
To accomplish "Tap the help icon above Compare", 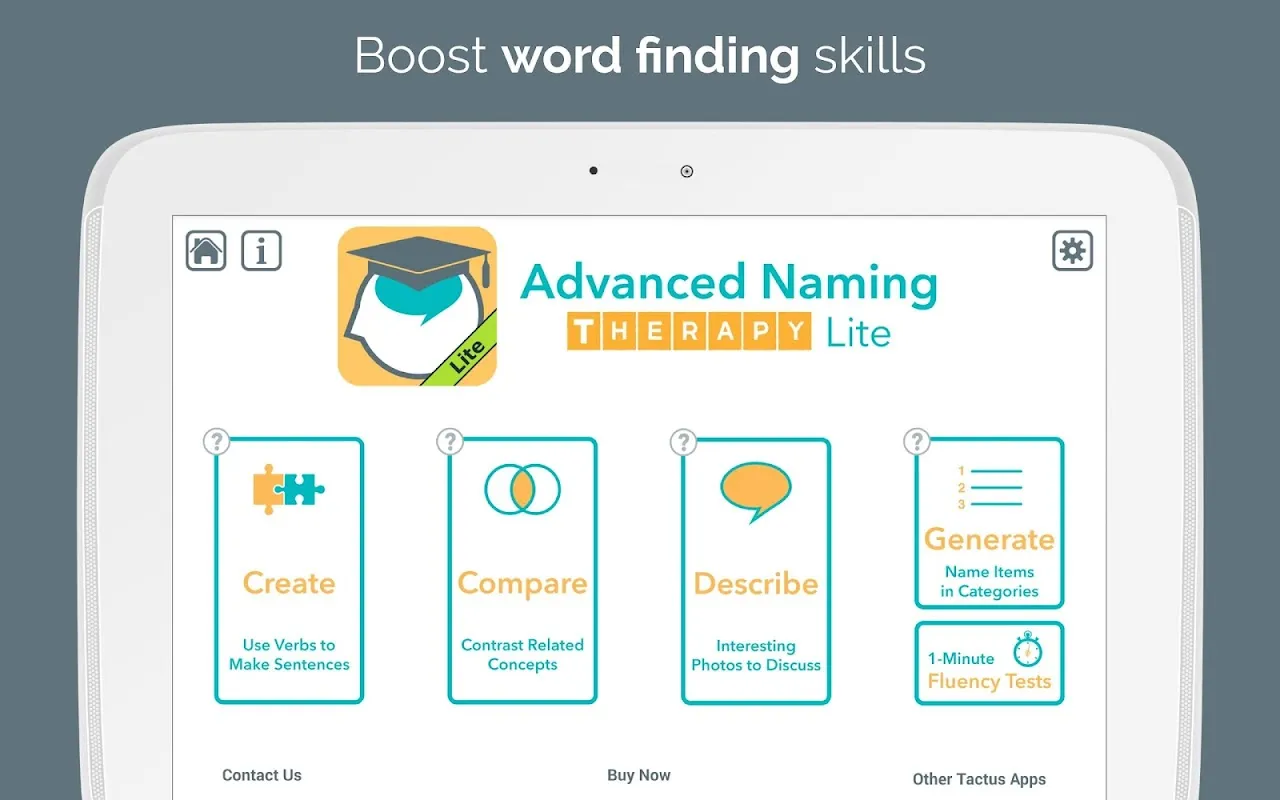I will (x=450, y=442).
